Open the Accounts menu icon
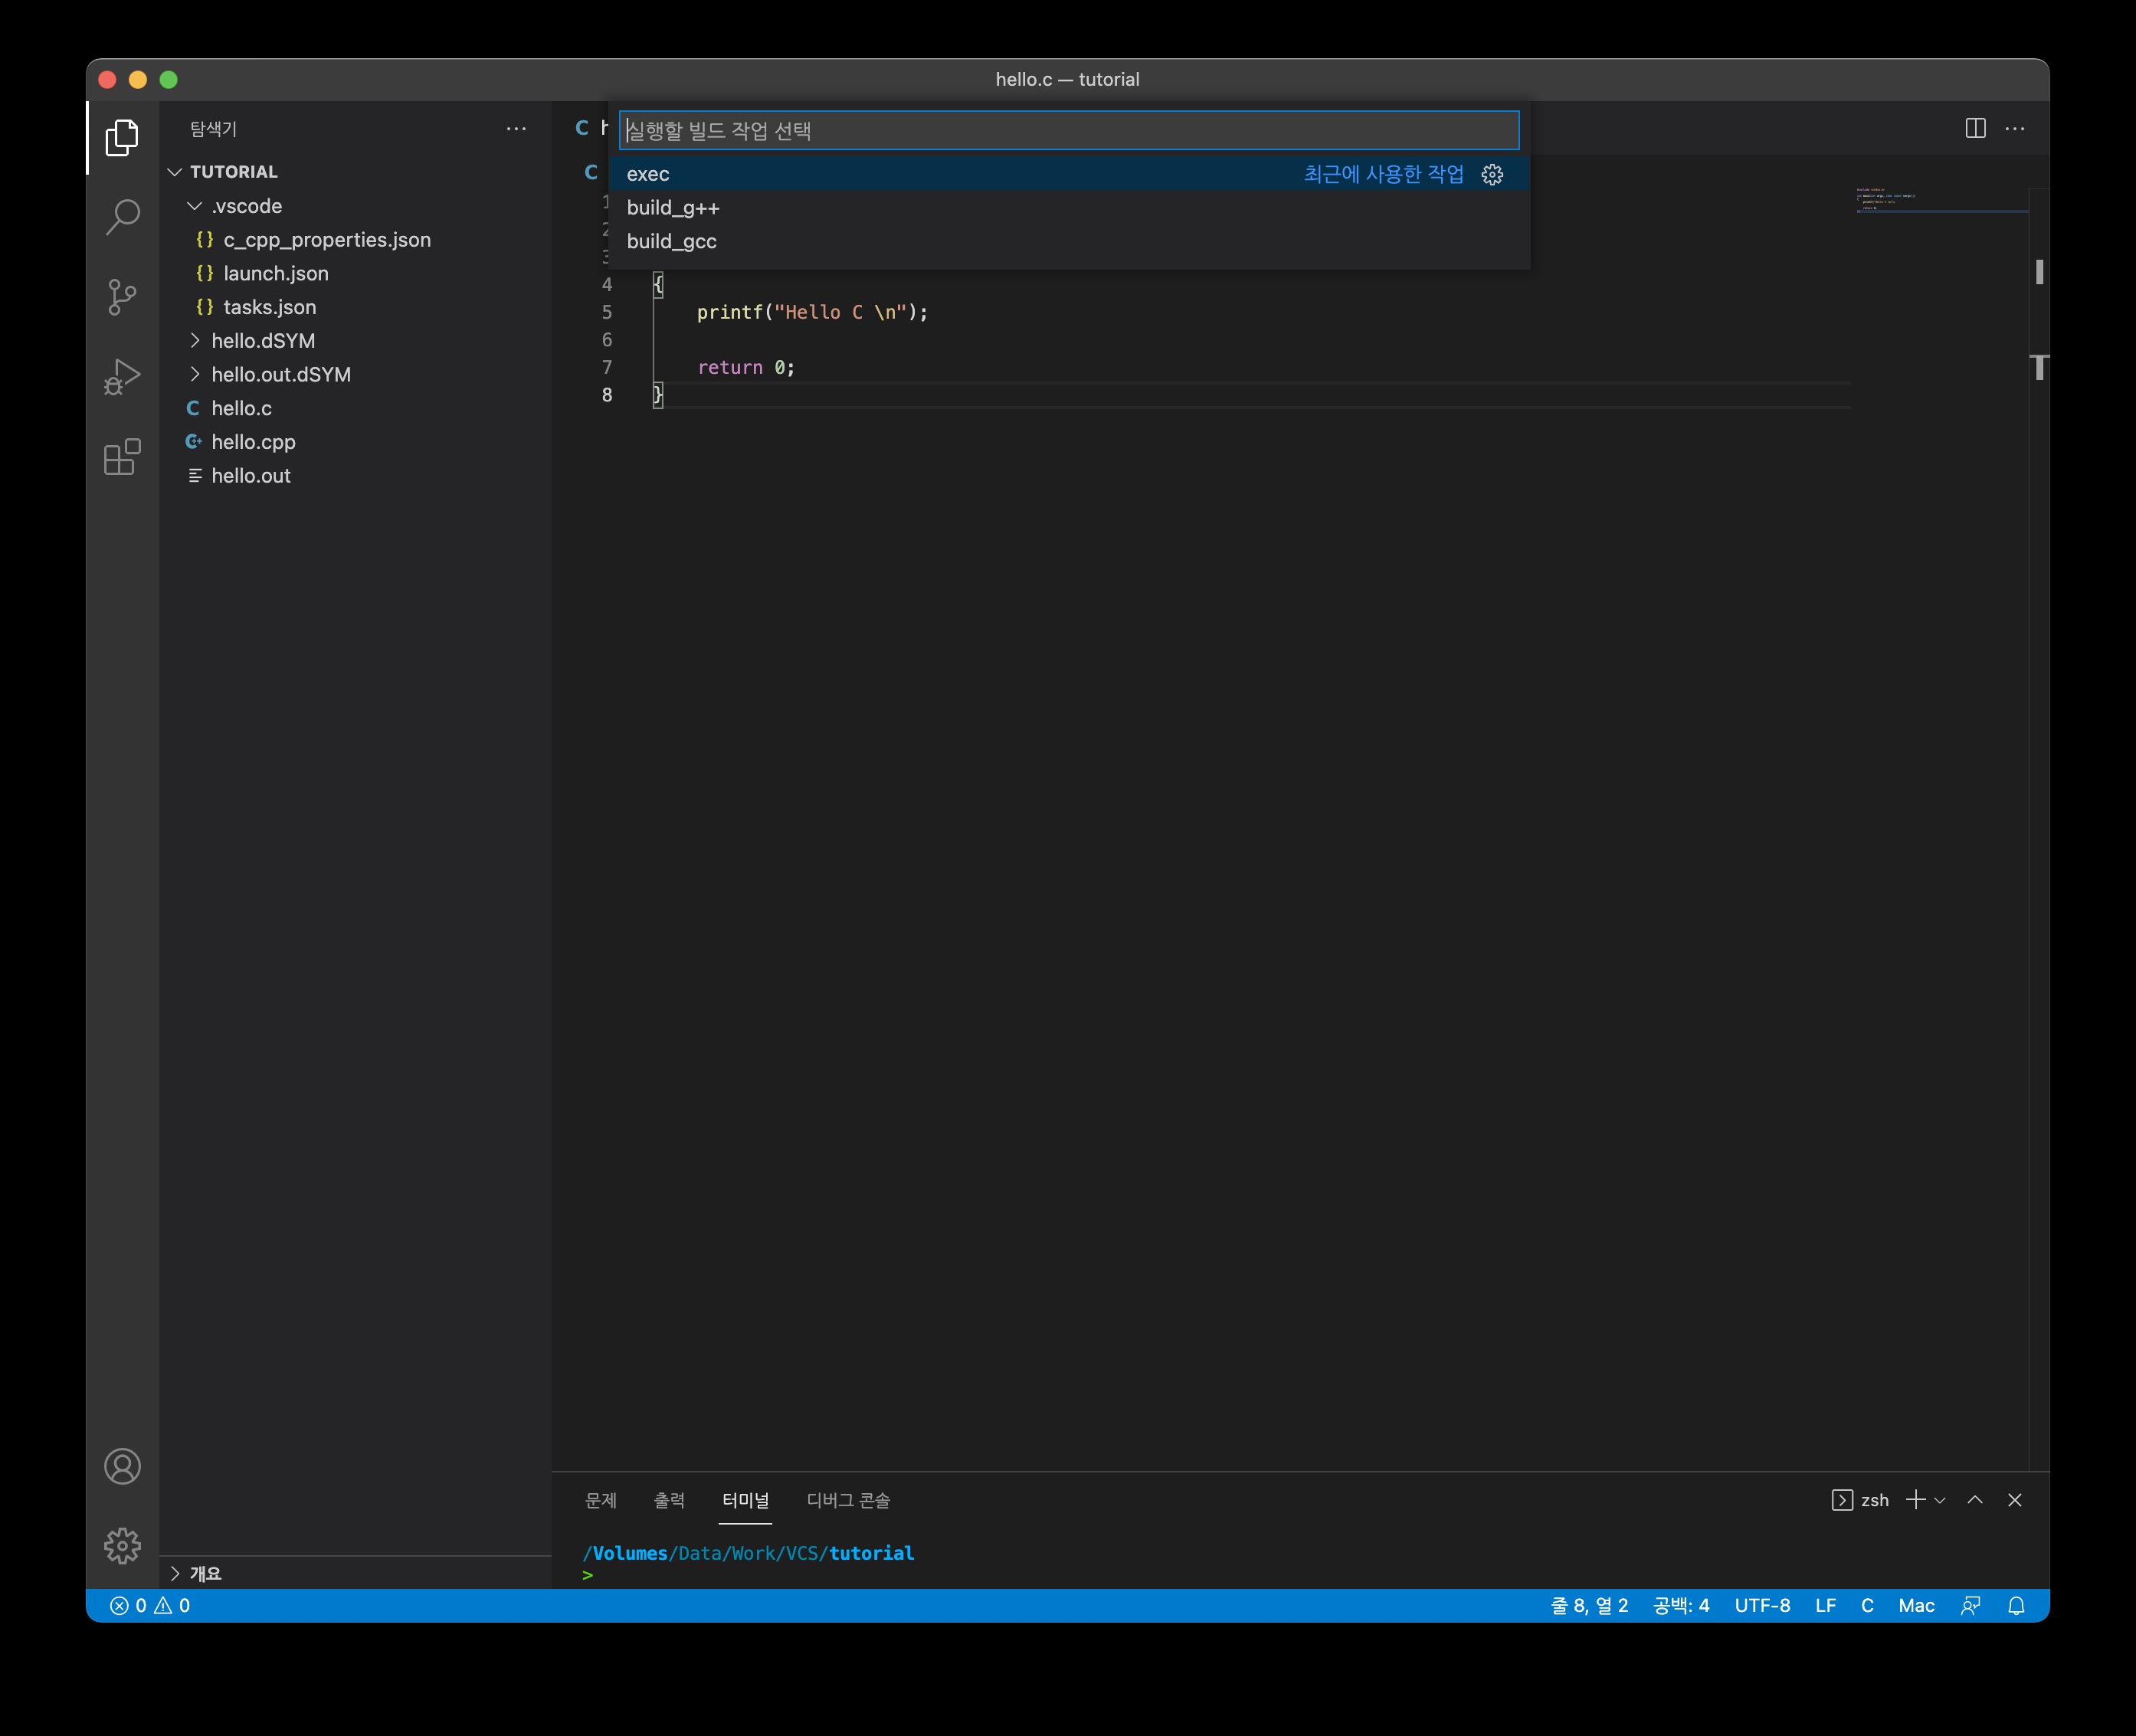The width and height of the screenshot is (2136, 1736). pyautogui.click(x=122, y=1466)
